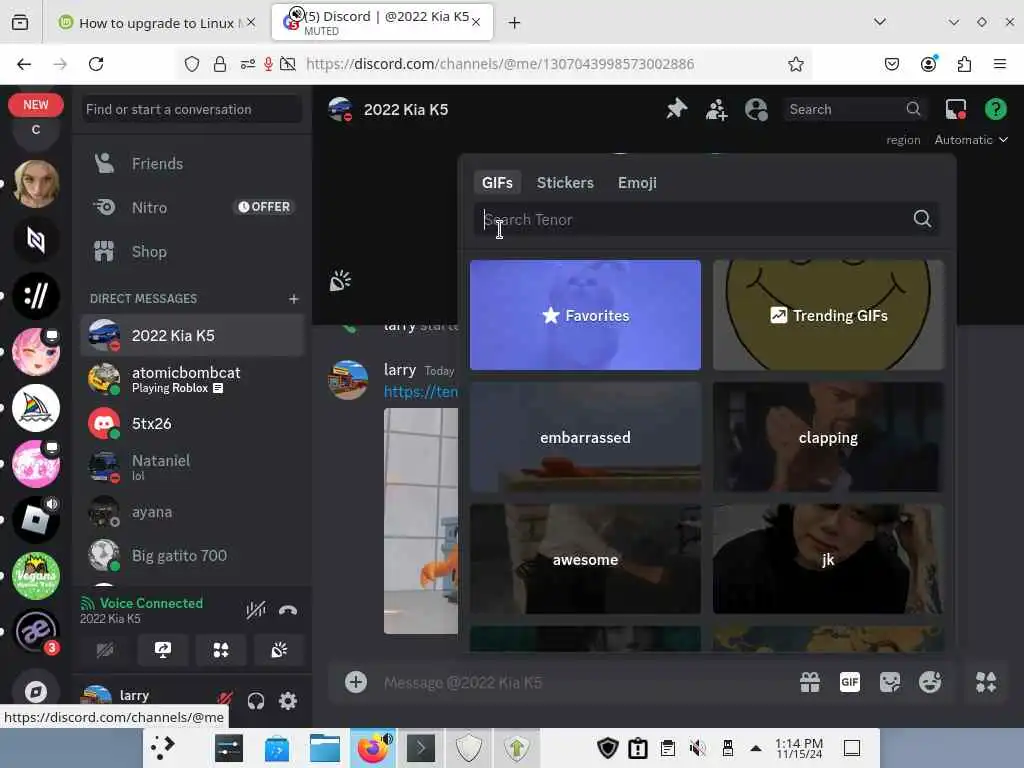
Task: Open the soundboard icon in call area
Action: tap(340, 281)
